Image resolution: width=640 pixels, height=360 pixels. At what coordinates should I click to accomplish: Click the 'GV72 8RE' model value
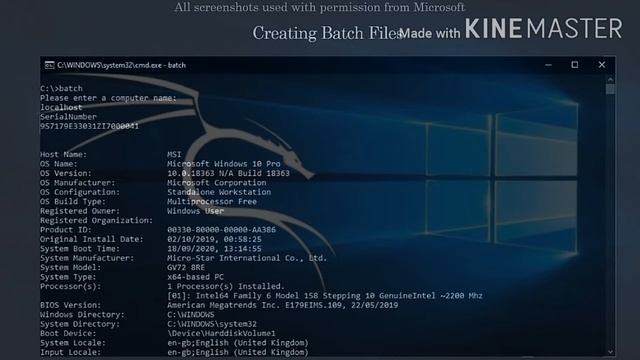click(x=186, y=267)
